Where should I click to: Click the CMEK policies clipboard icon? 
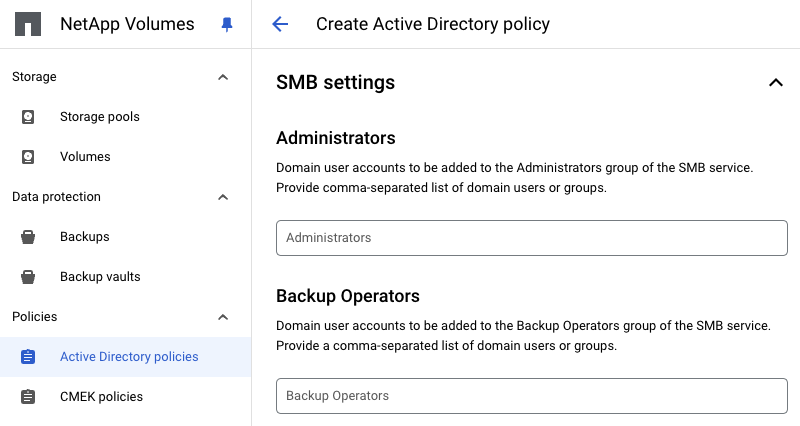(x=28, y=397)
